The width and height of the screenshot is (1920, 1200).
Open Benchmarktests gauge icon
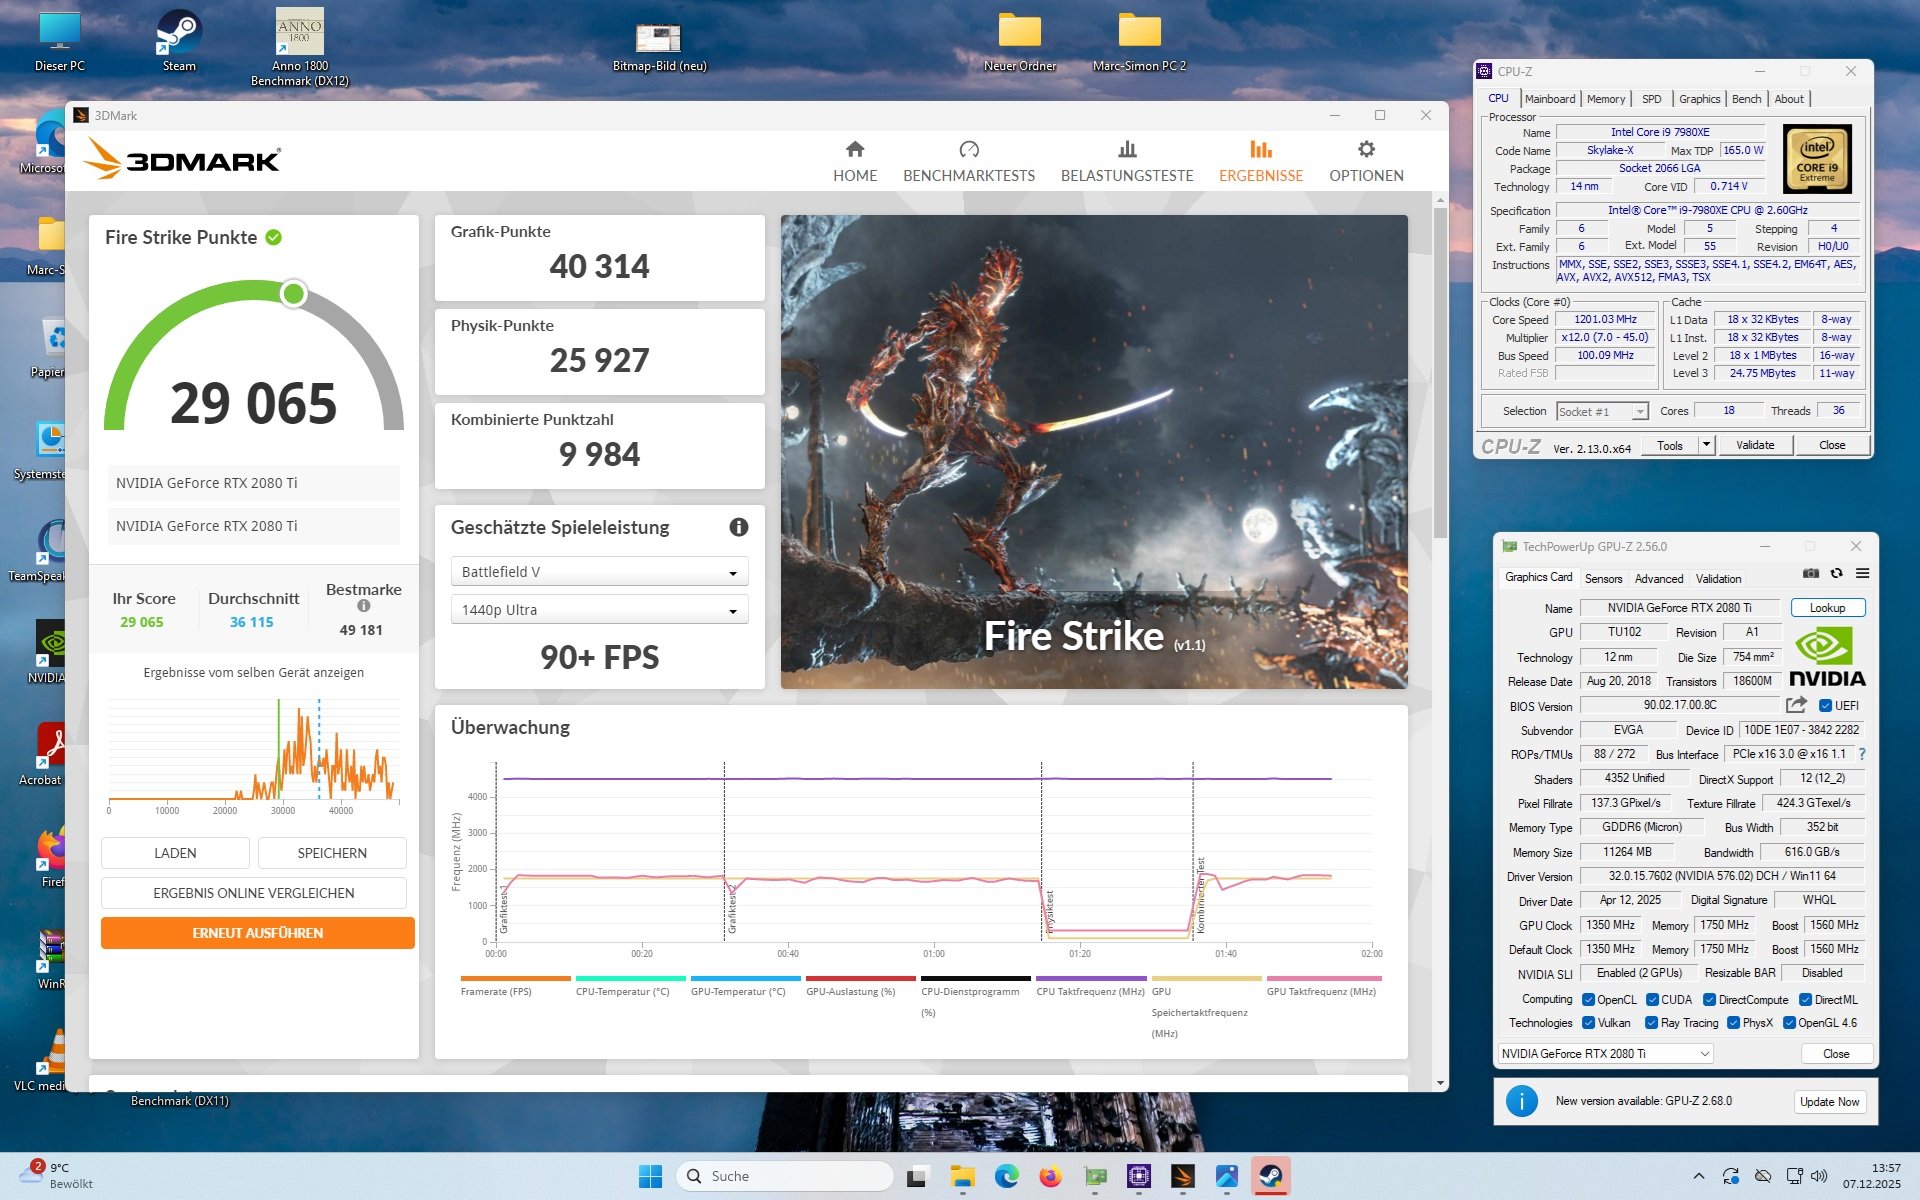(x=968, y=150)
